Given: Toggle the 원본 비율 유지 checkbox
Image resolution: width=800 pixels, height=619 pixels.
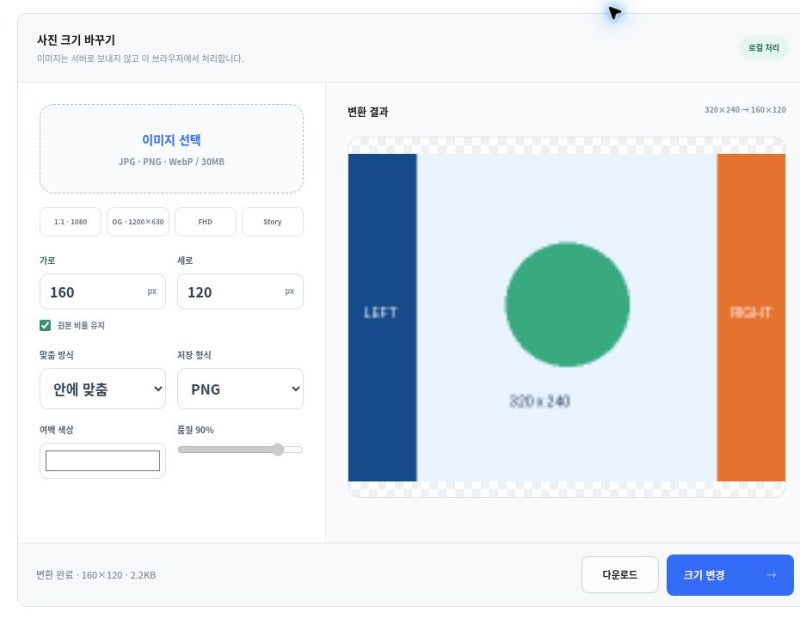Looking at the screenshot, I should coord(45,325).
